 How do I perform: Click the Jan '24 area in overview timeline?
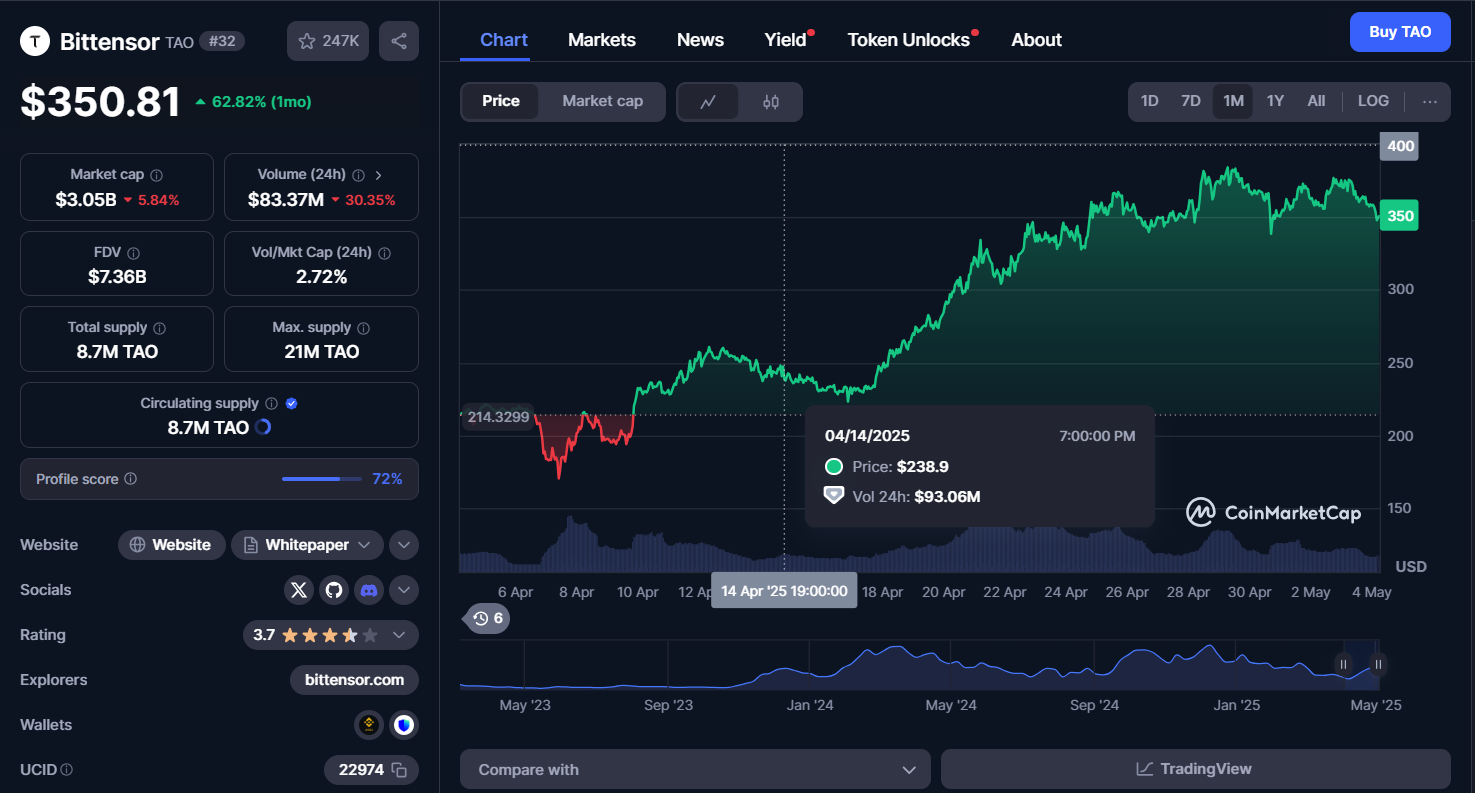[x=810, y=705]
